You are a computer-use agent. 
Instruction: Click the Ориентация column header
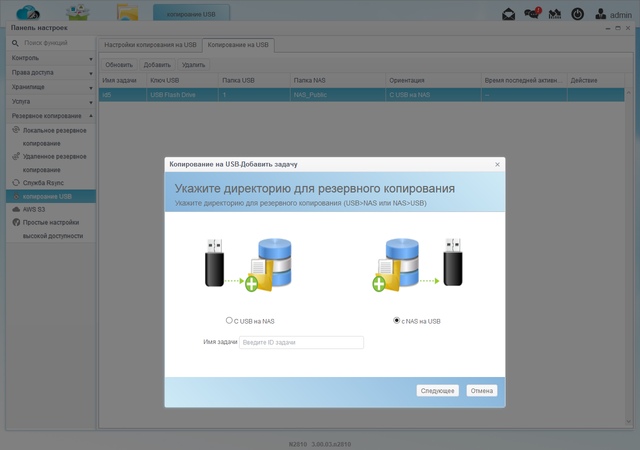(x=433, y=80)
